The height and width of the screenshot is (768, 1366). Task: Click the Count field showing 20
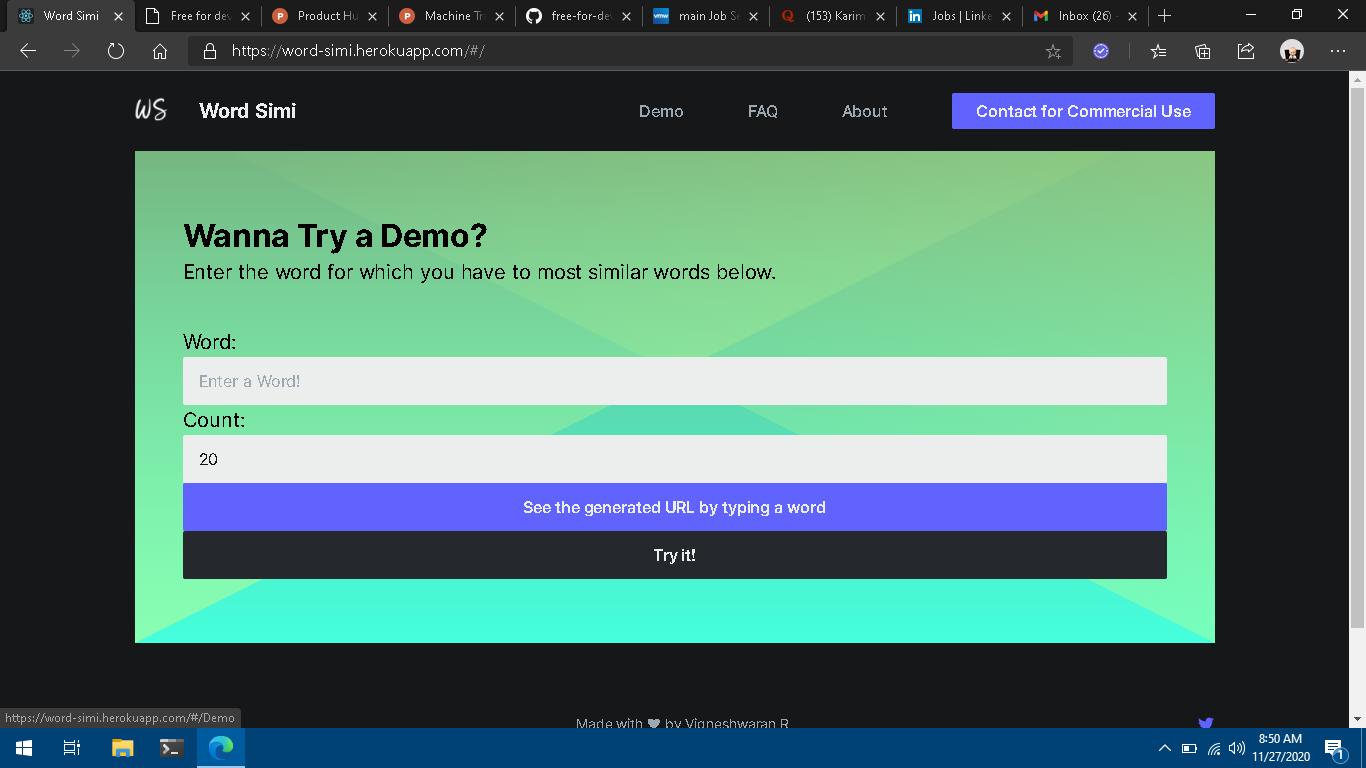(x=675, y=459)
